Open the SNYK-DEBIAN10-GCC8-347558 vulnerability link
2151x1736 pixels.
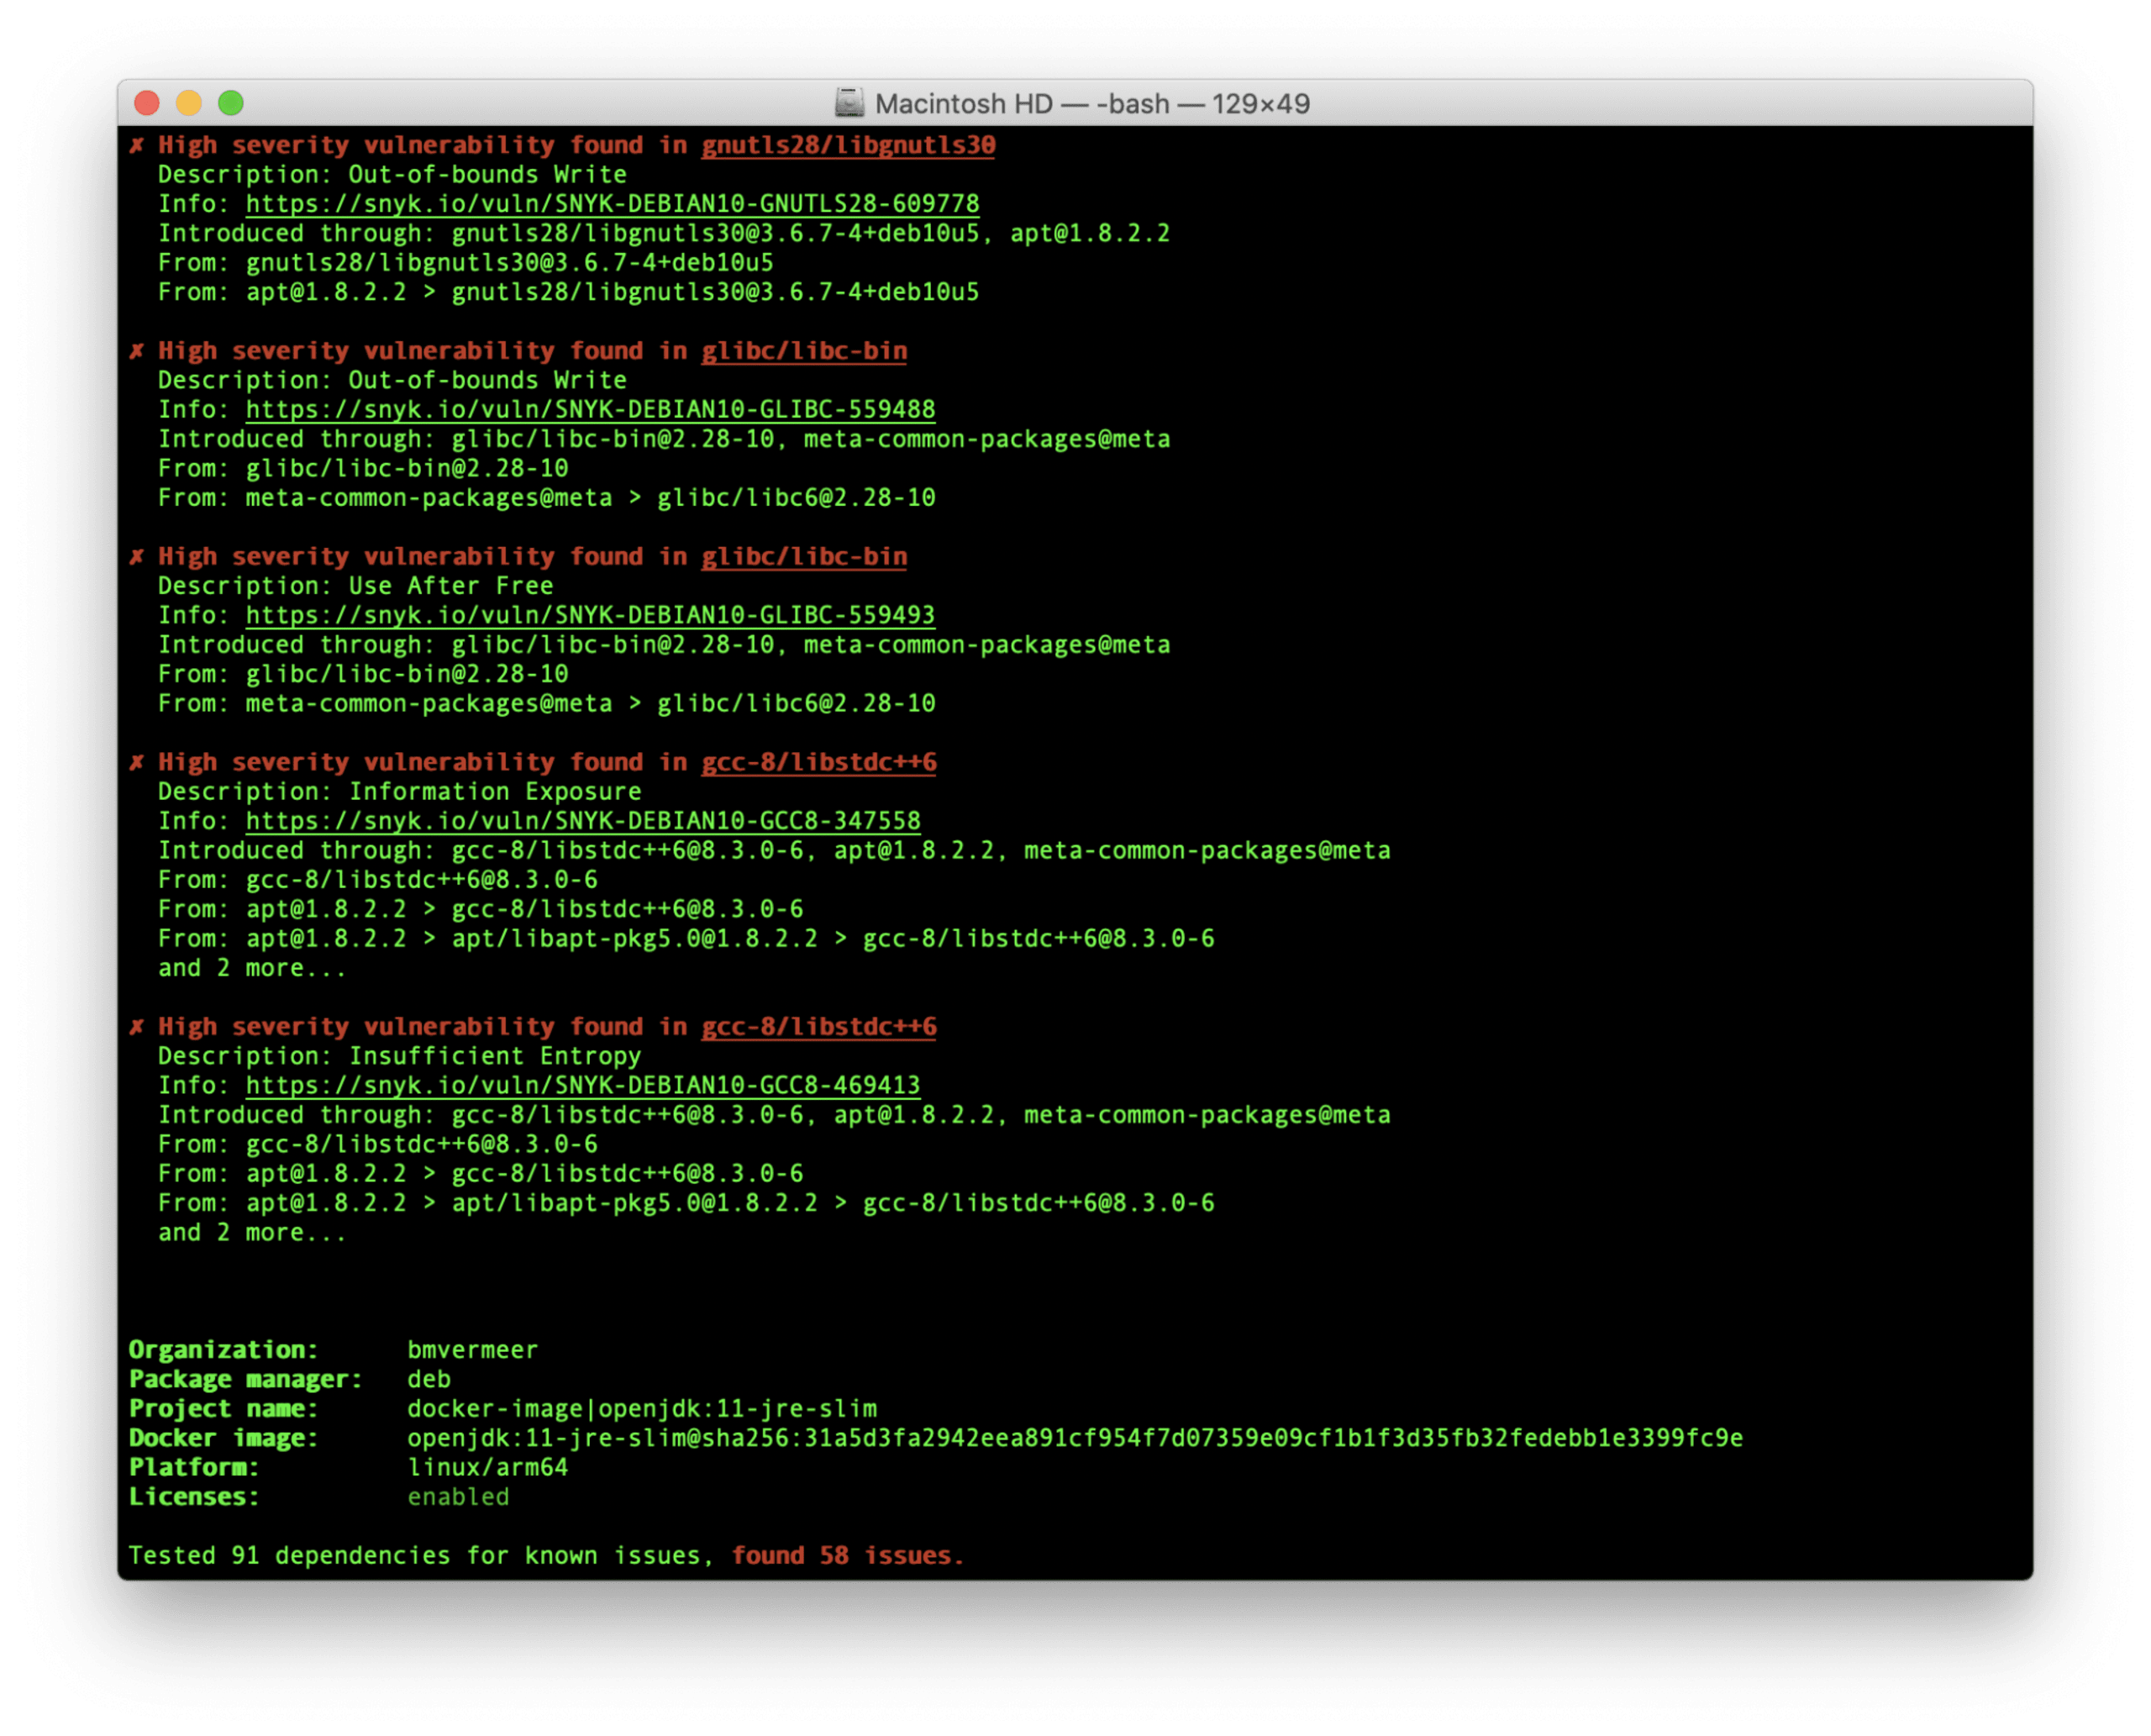[583, 822]
